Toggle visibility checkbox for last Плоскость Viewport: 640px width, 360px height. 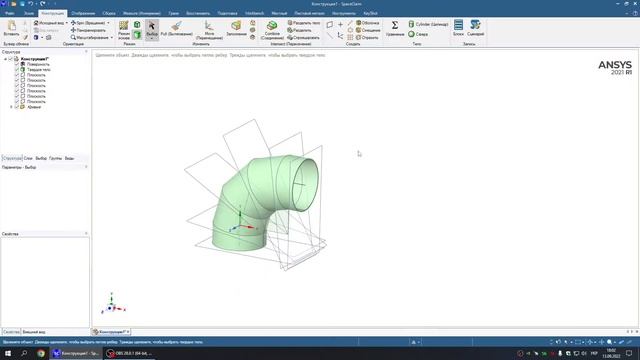click(x=17, y=101)
